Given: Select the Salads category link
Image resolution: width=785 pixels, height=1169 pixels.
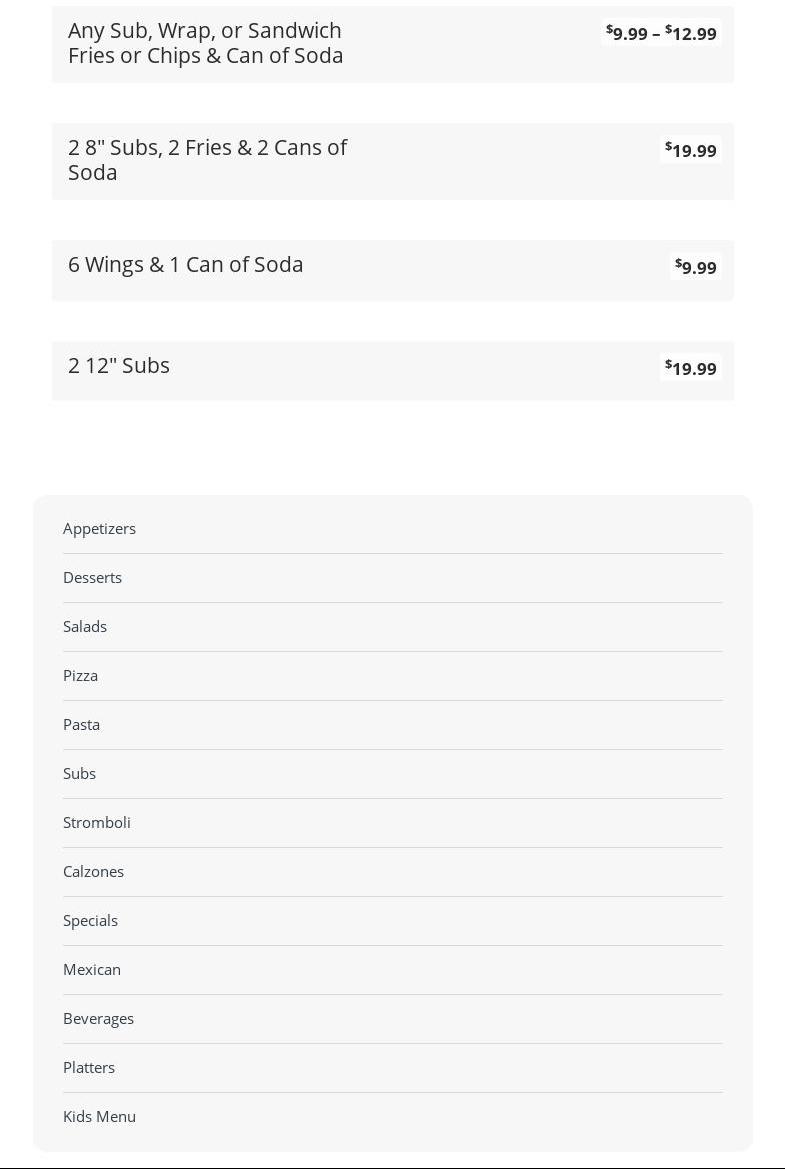Looking at the screenshot, I should coord(85,626).
